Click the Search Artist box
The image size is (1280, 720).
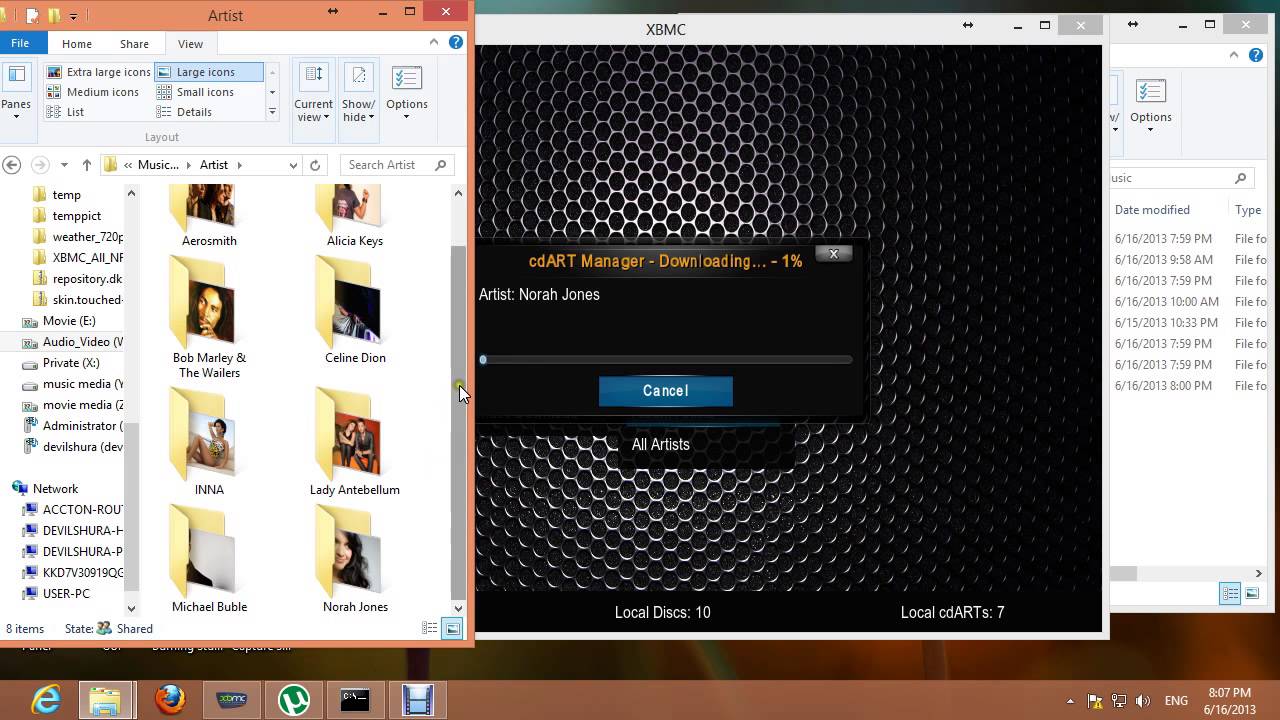[397, 165]
